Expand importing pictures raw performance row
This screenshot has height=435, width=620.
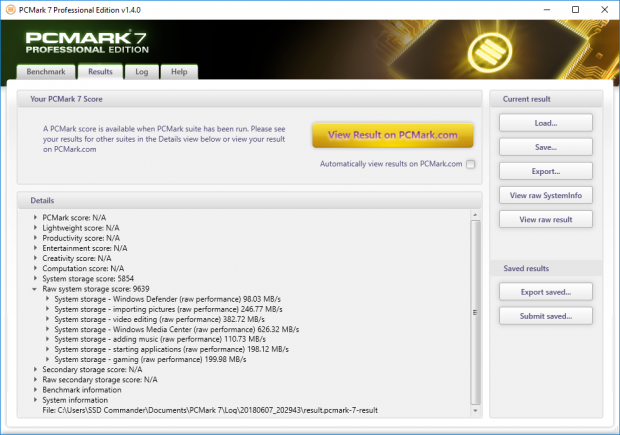tap(47, 309)
